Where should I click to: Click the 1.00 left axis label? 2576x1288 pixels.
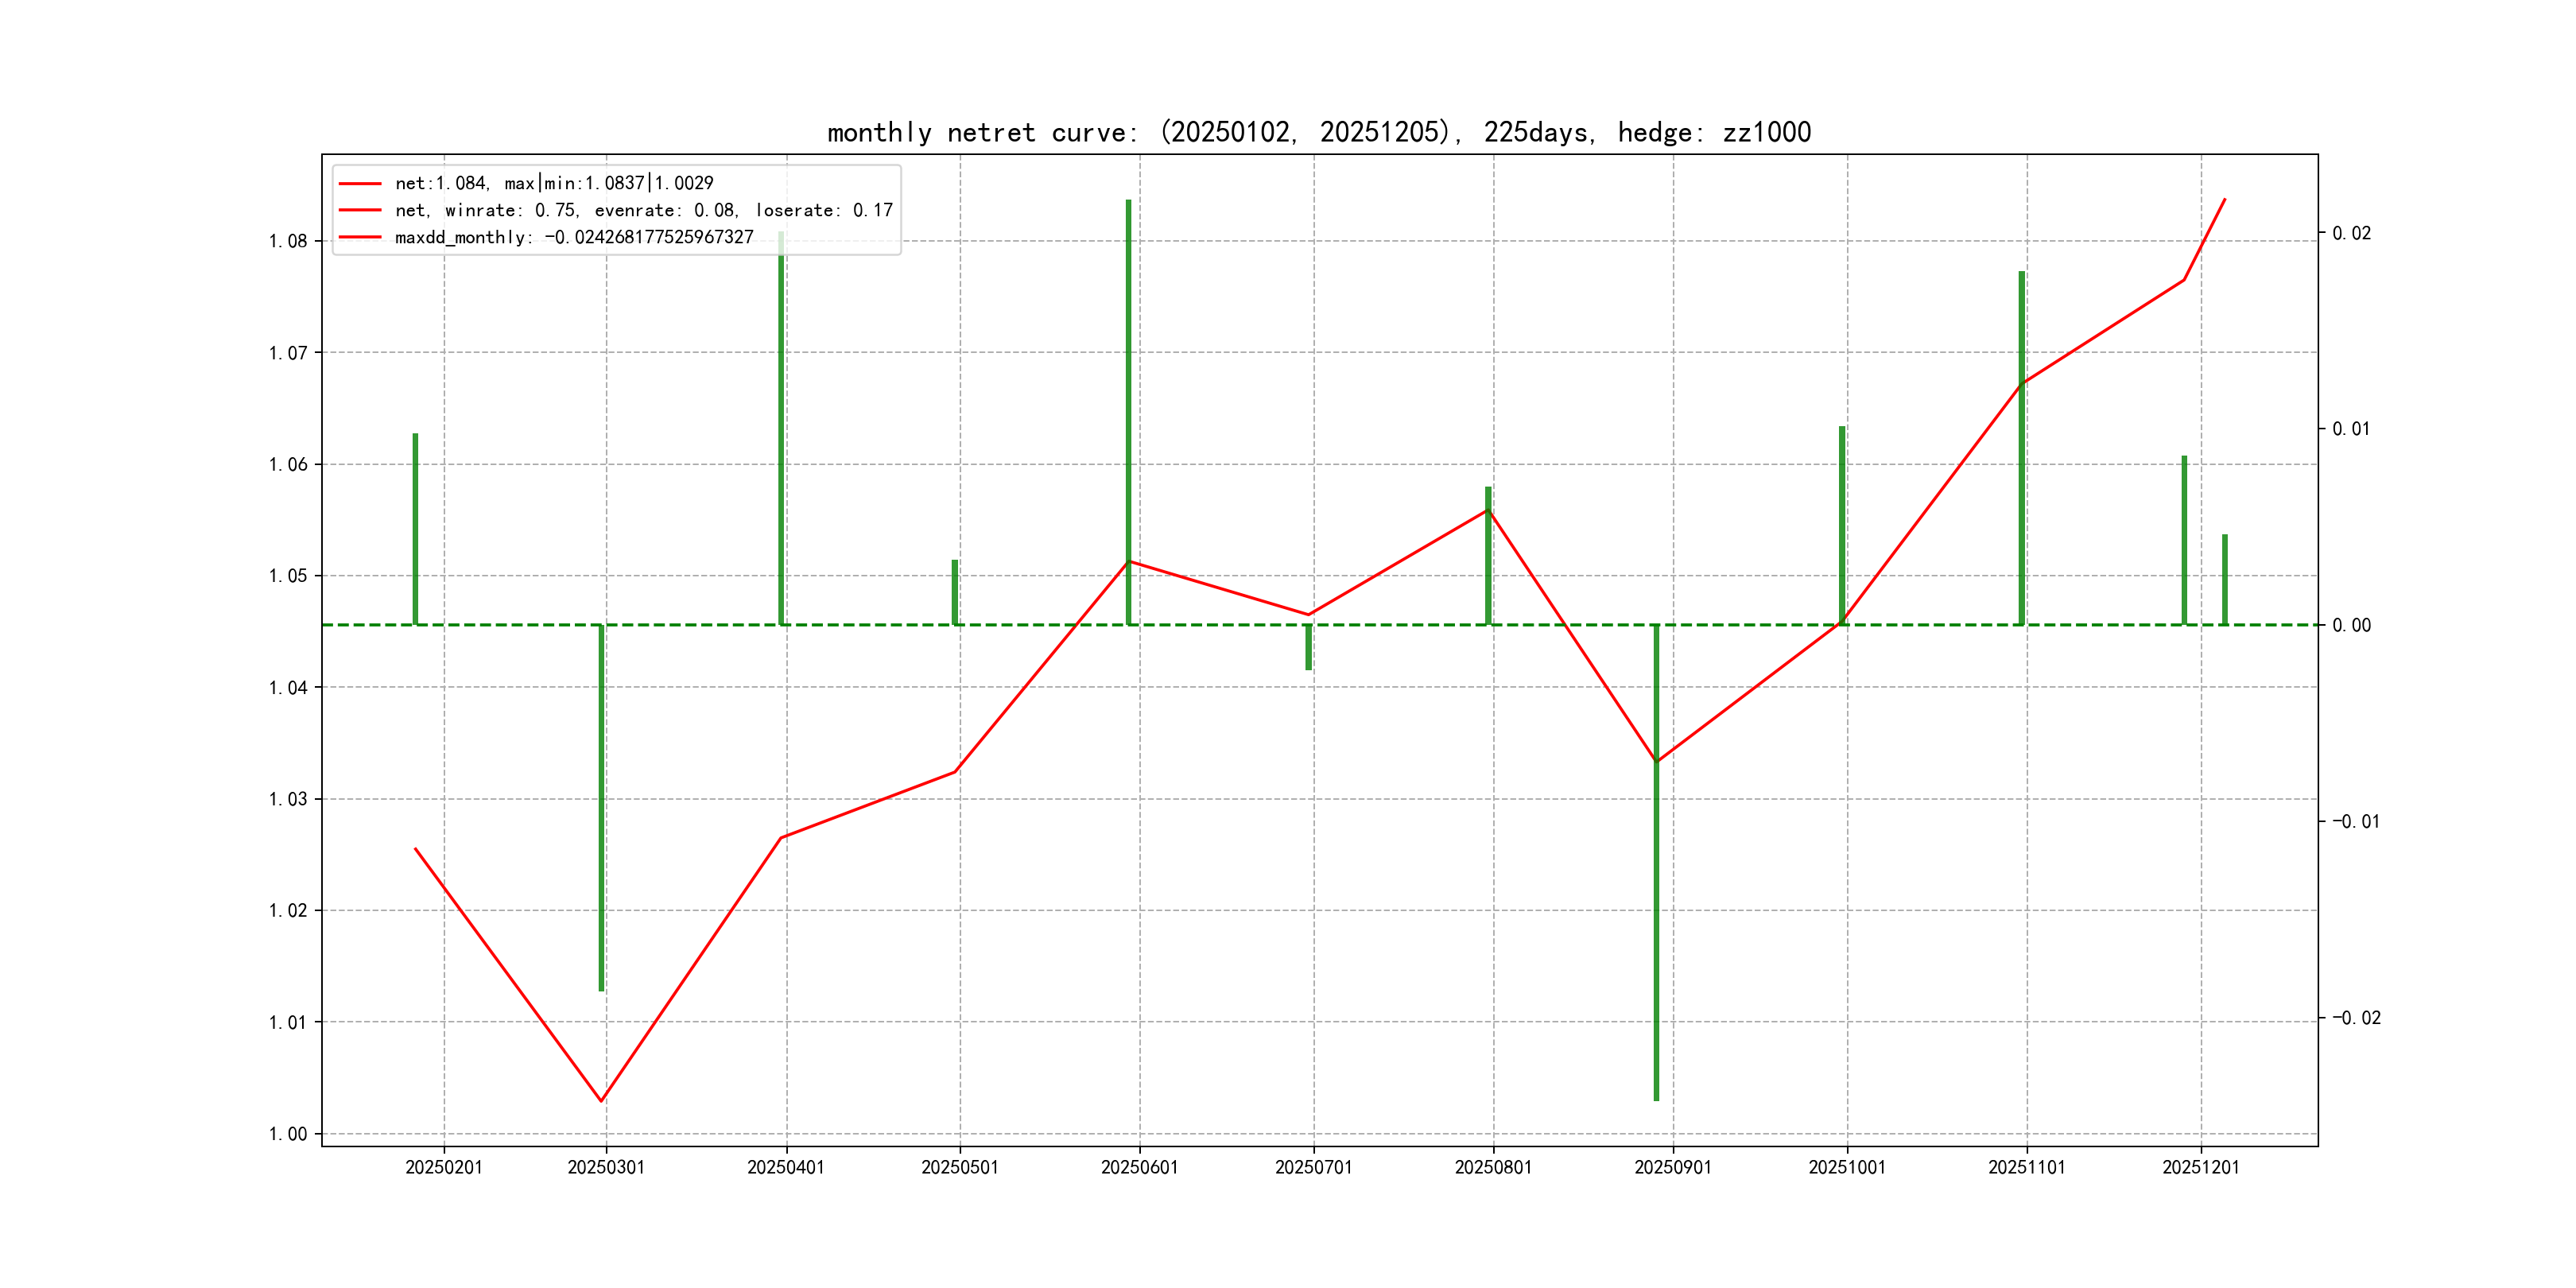pyautogui.click(x=288, y=1134)
